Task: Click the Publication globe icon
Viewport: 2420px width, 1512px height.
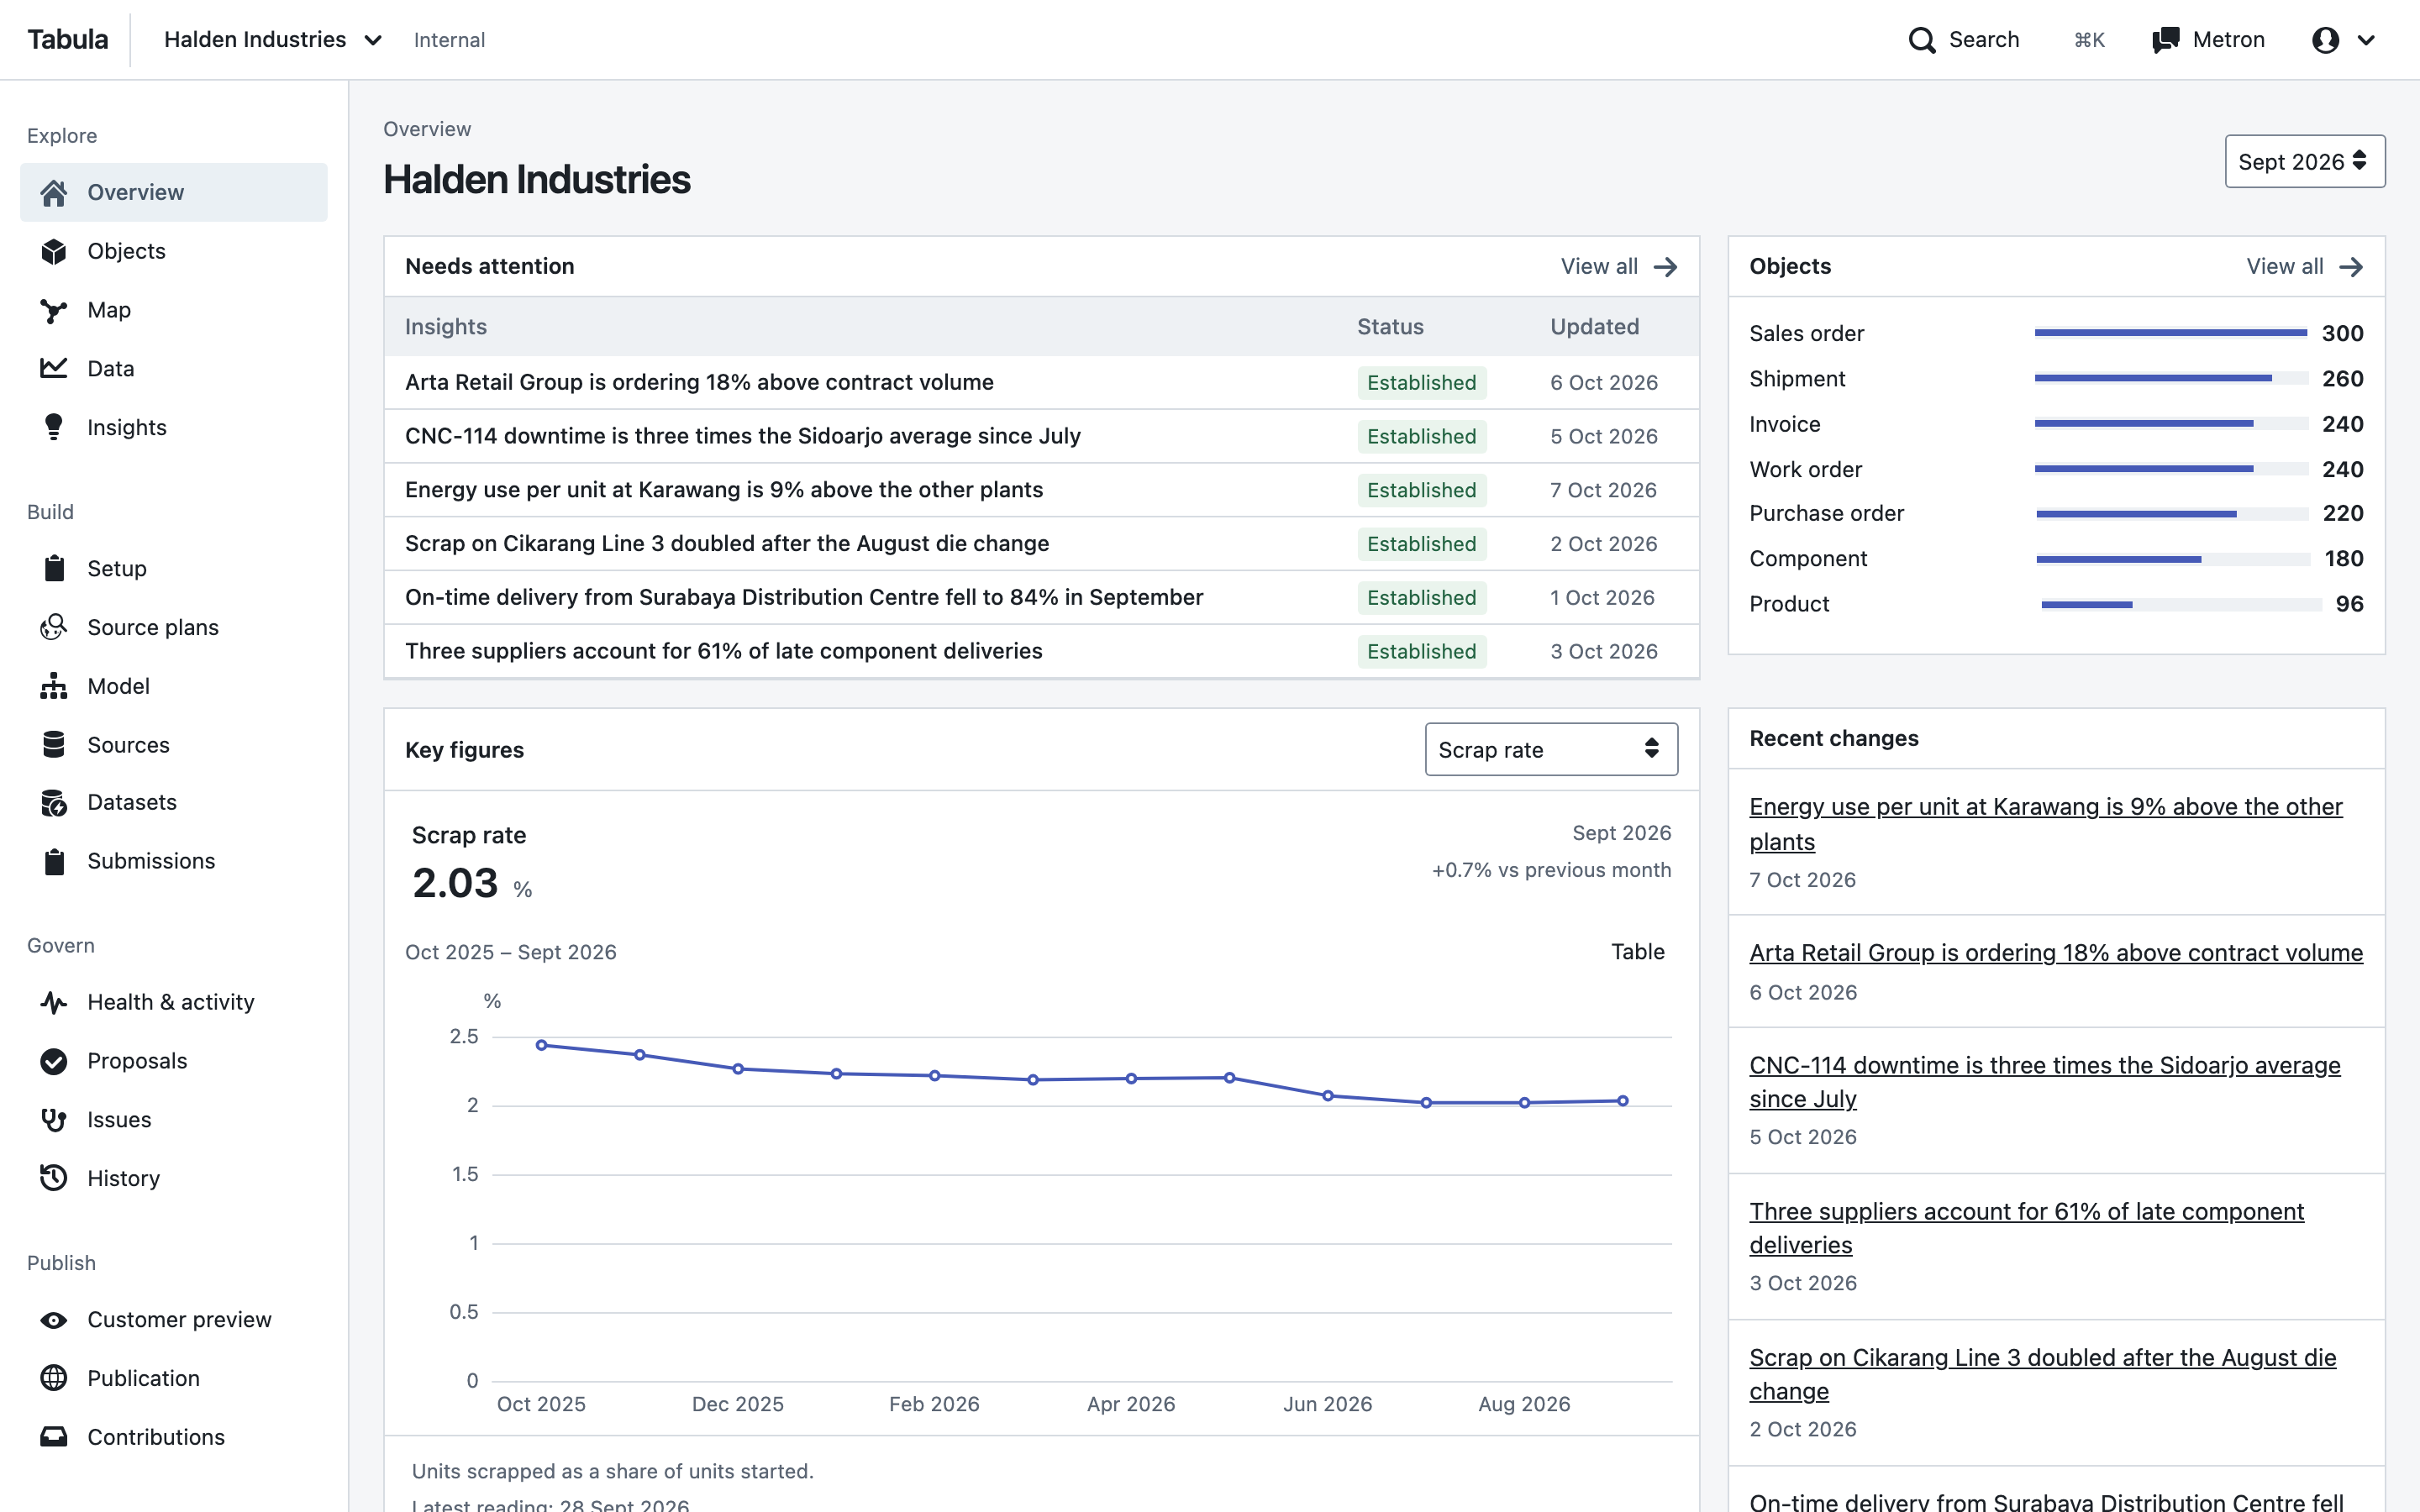Action: pos(54,1378)
